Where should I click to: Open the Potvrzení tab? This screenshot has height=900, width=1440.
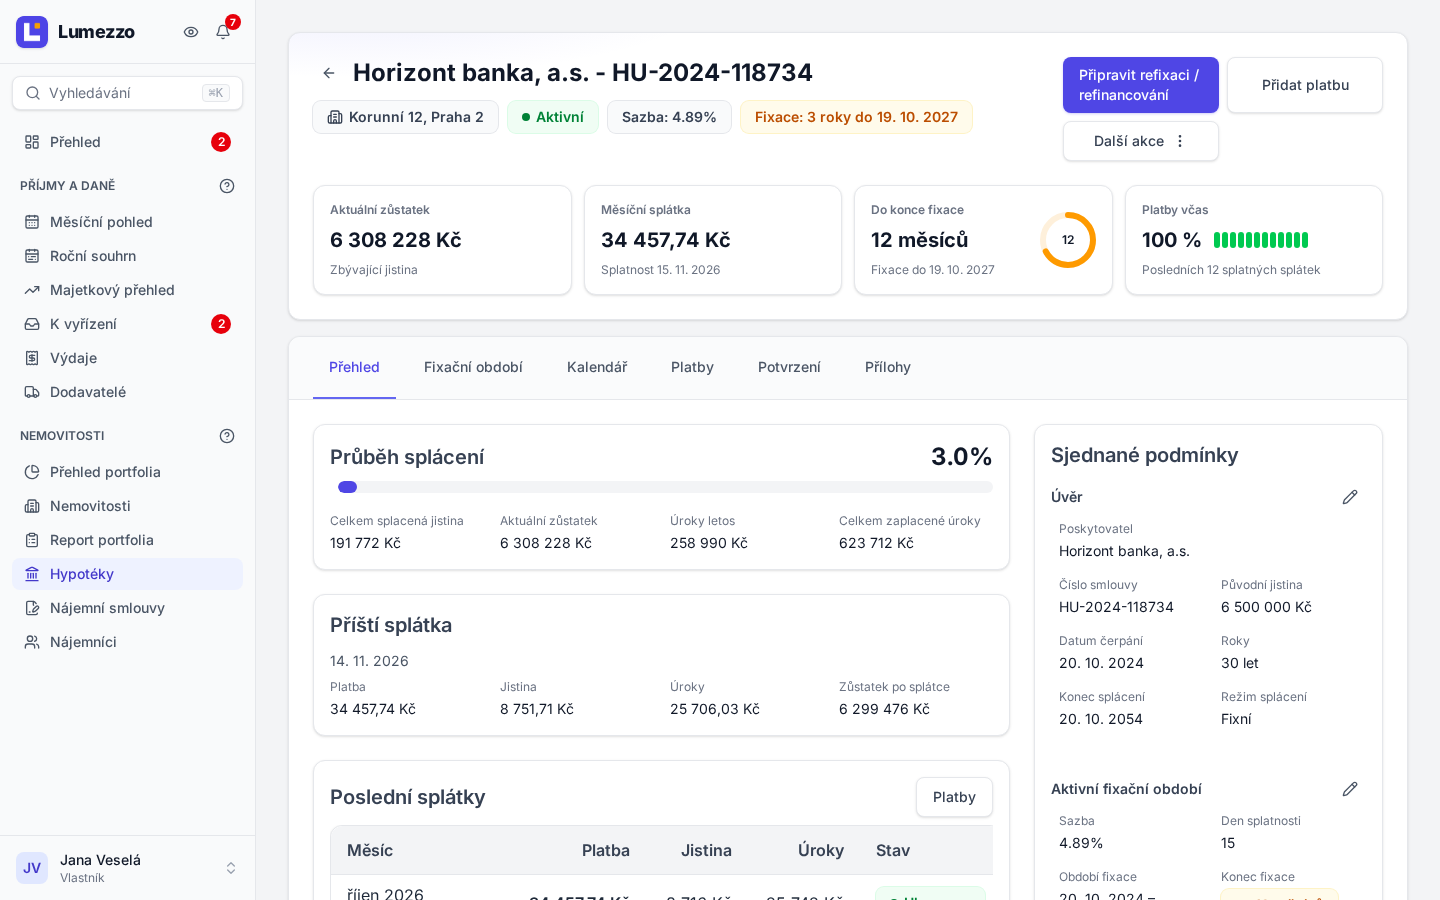coord(789,367)
